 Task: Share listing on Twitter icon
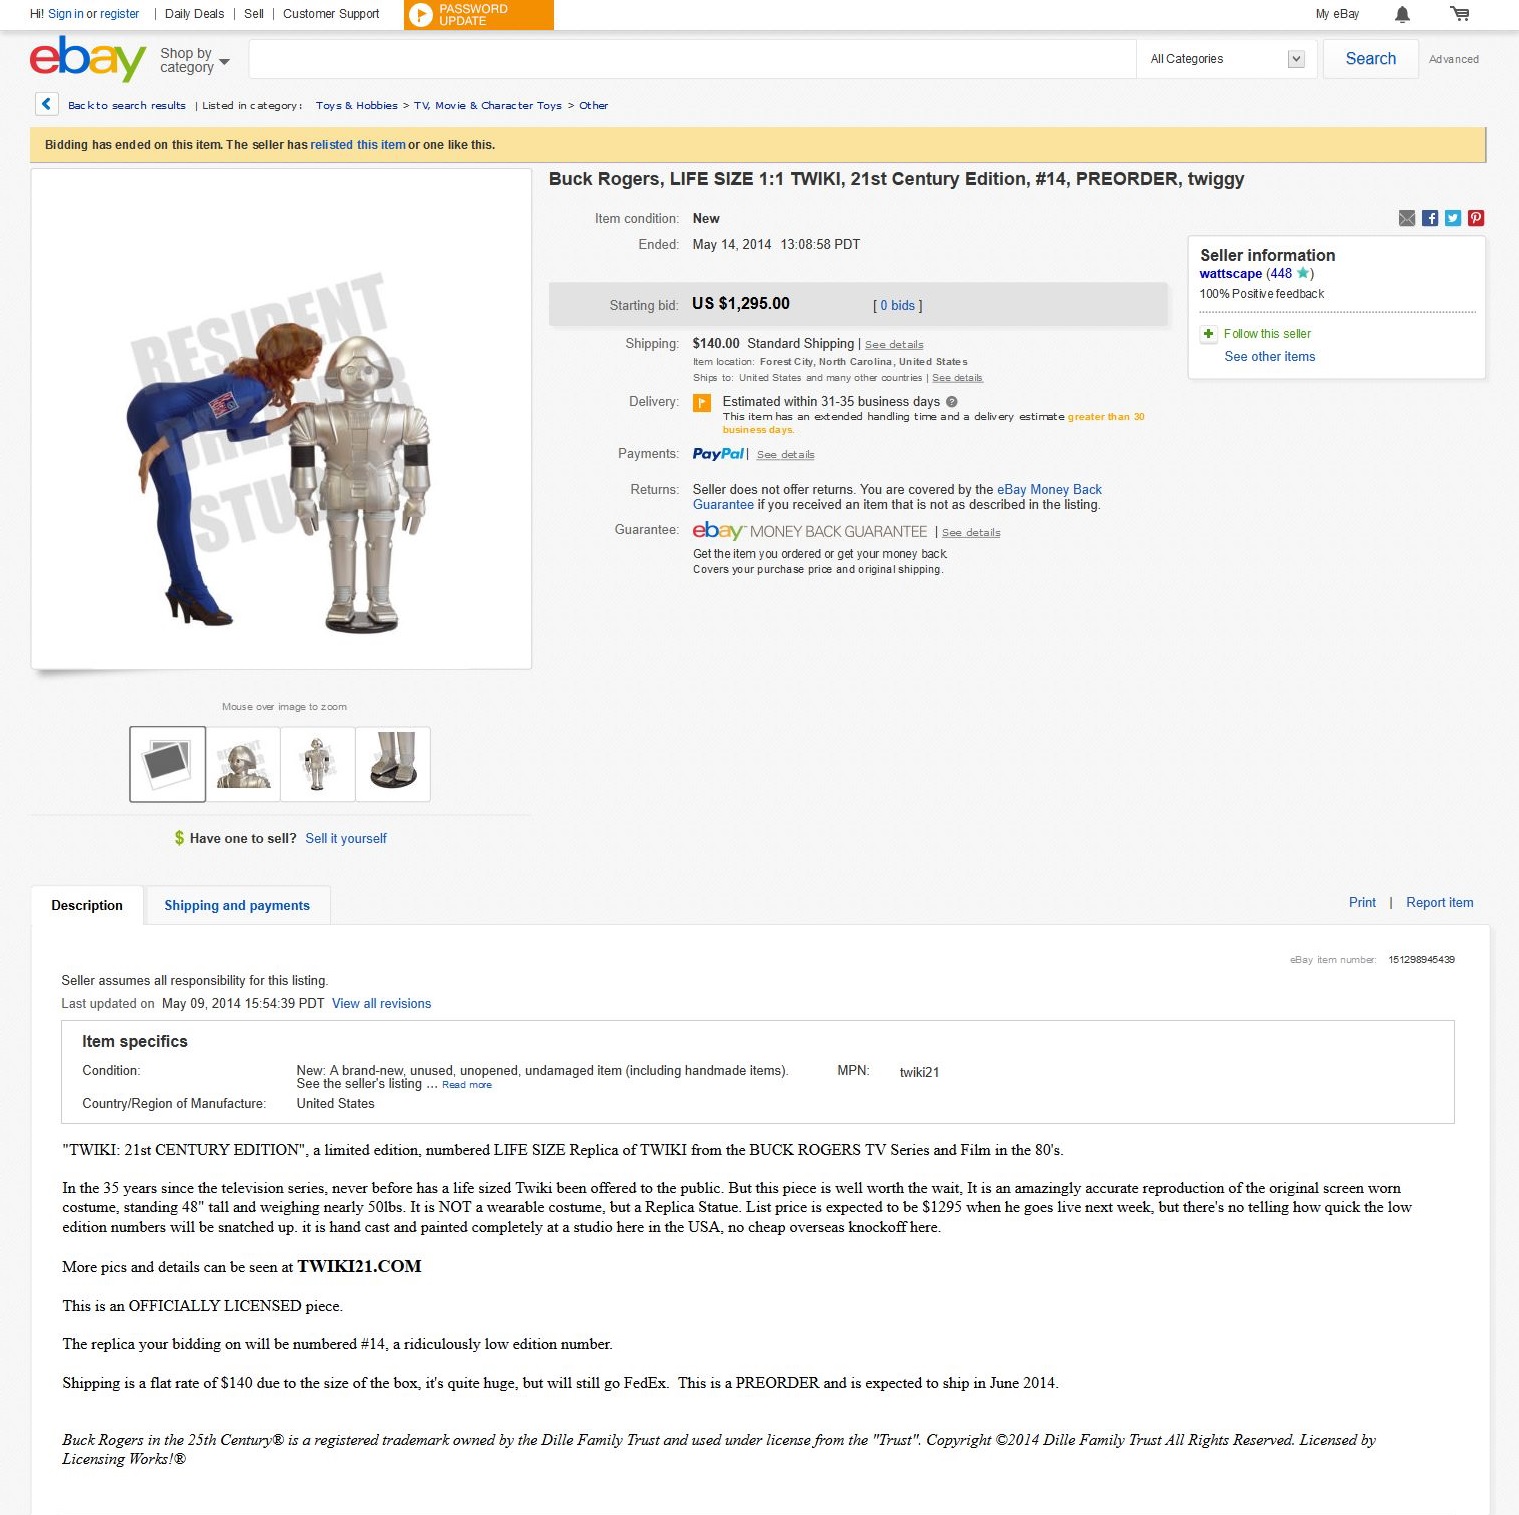[1453, 218]
